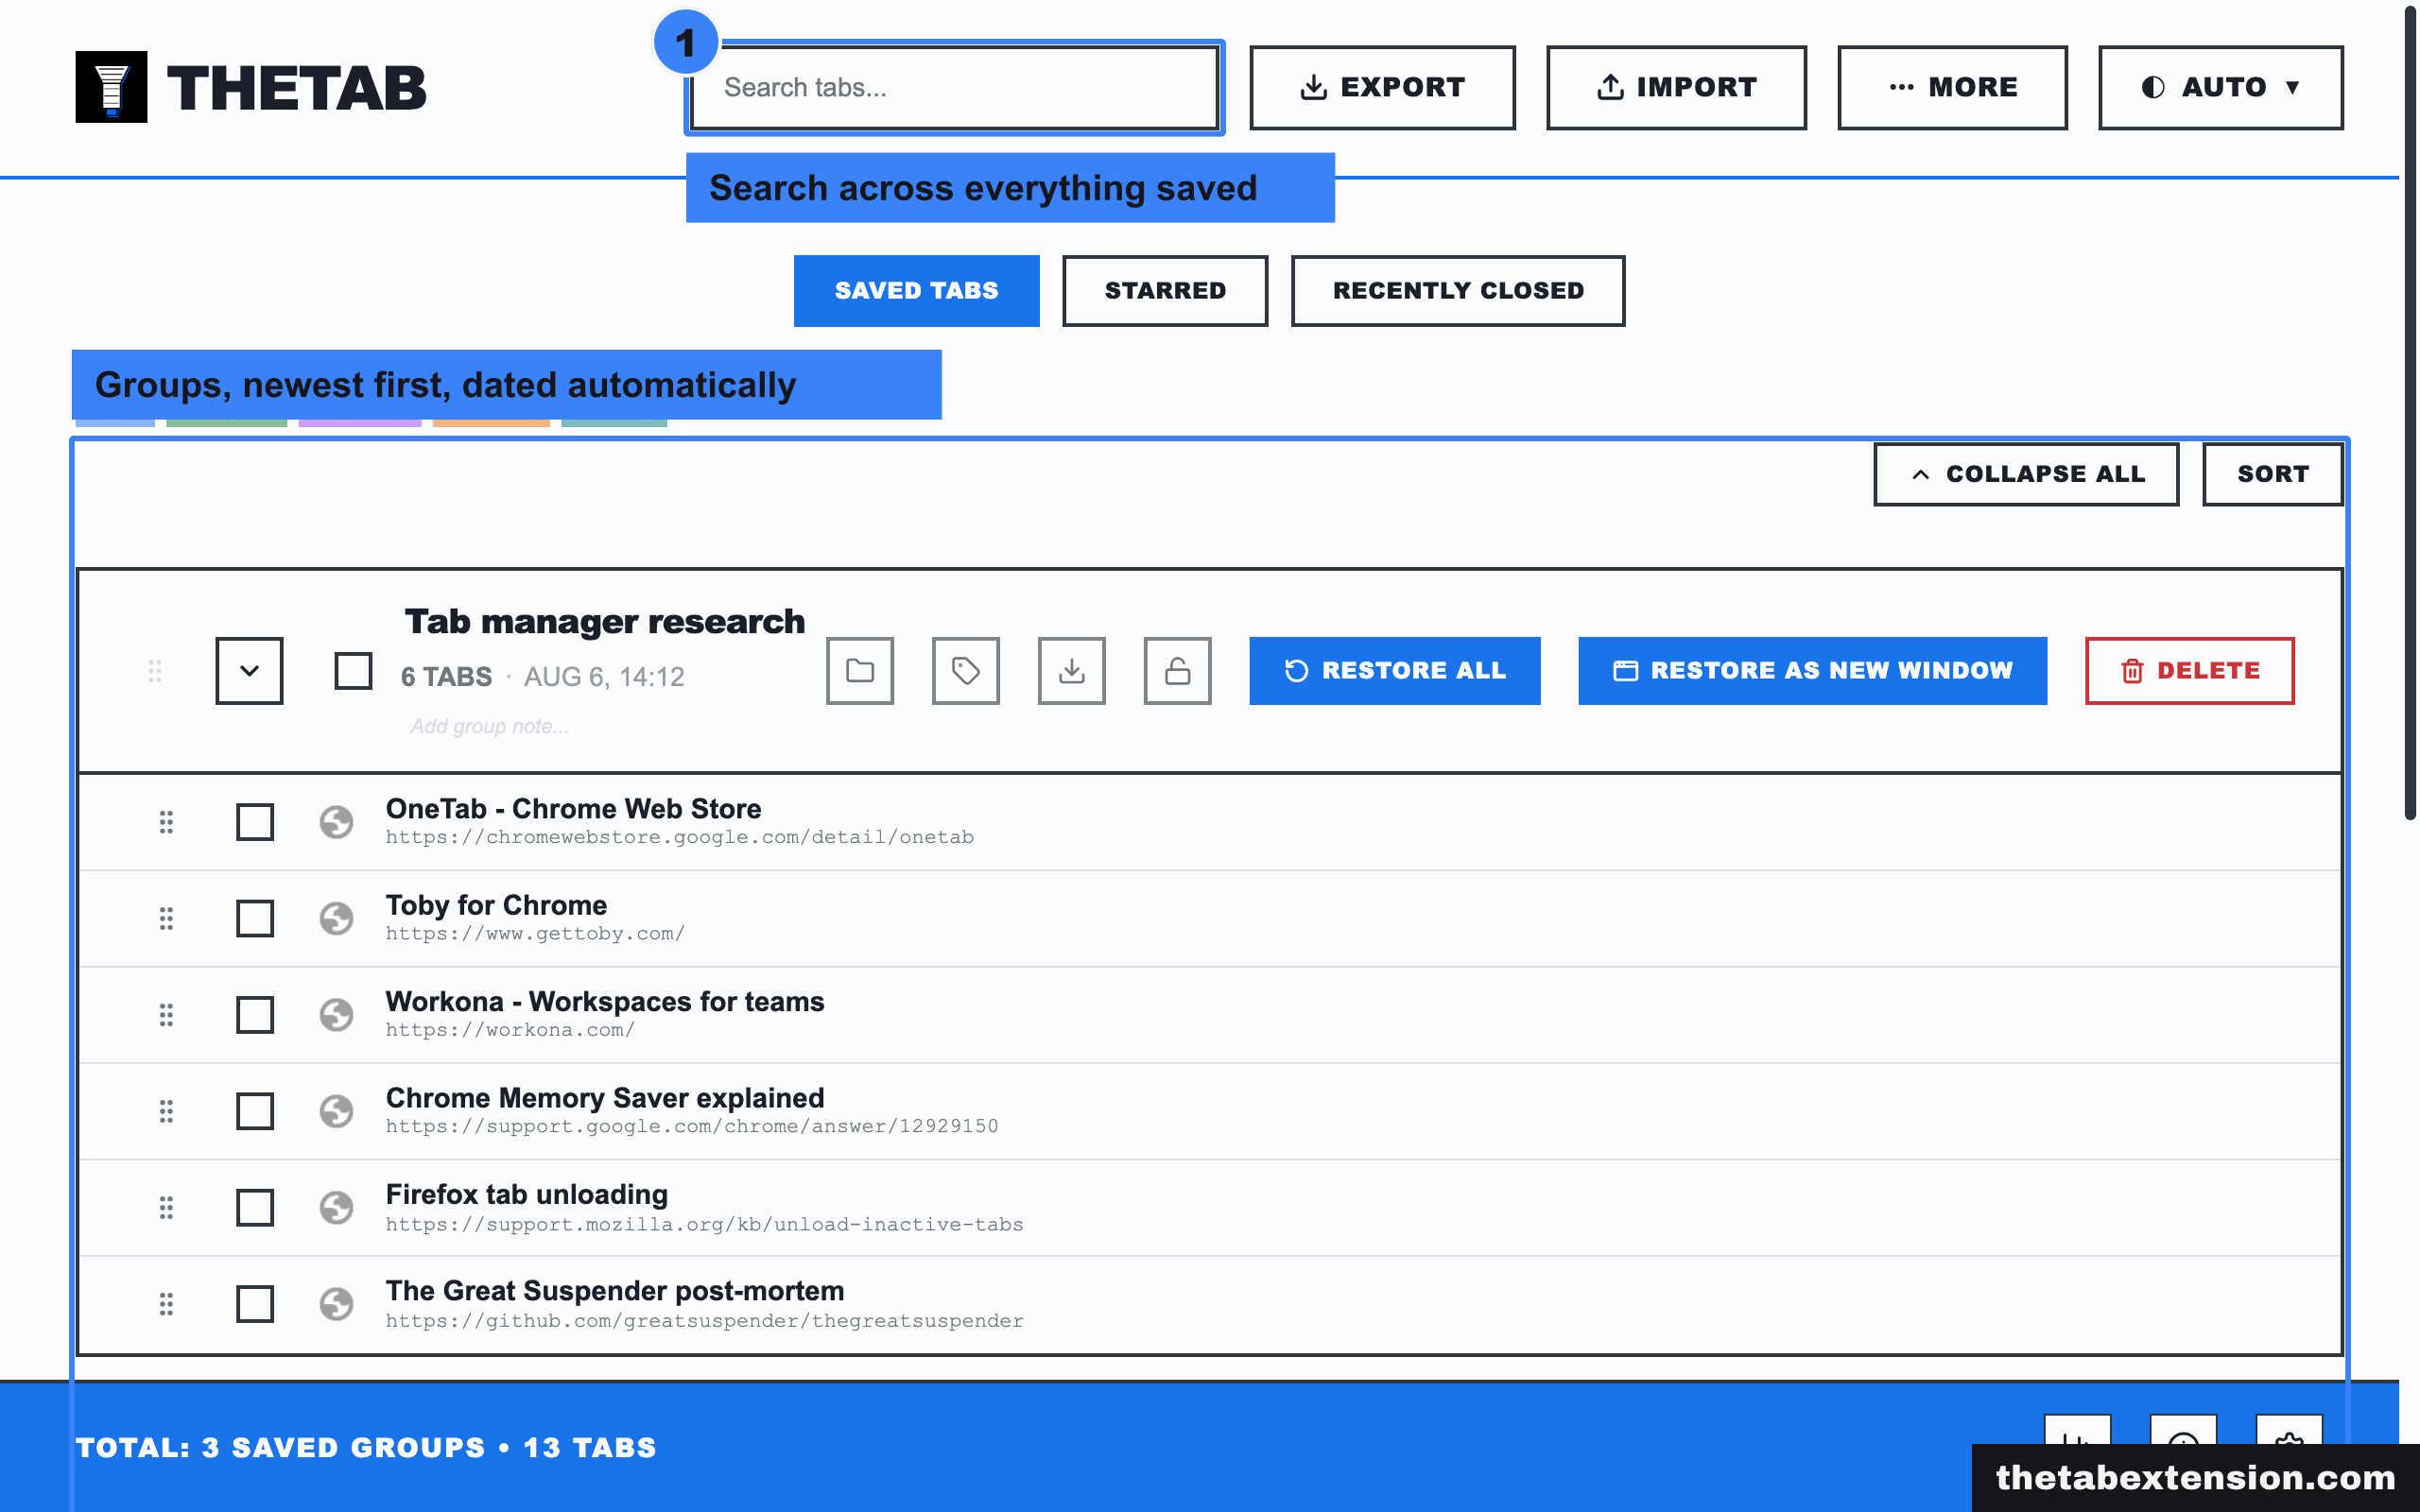Click the THETAB flashlight logo icon
The height and width of the screenshot is (1512, 2420).
pyautogui.click(x=111, y=87)
